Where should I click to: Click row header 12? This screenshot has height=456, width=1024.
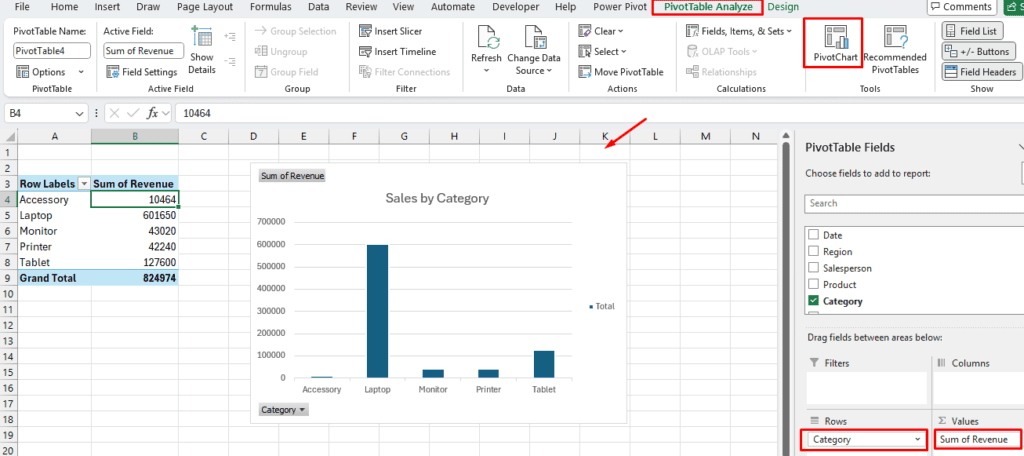[8, 325]
